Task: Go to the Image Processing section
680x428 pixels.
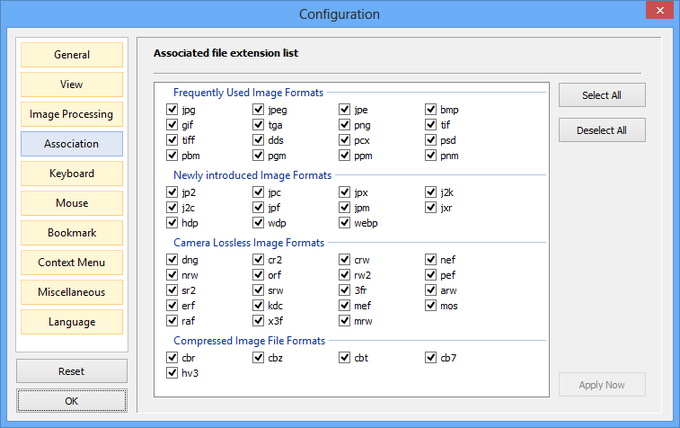Action: 72,114
